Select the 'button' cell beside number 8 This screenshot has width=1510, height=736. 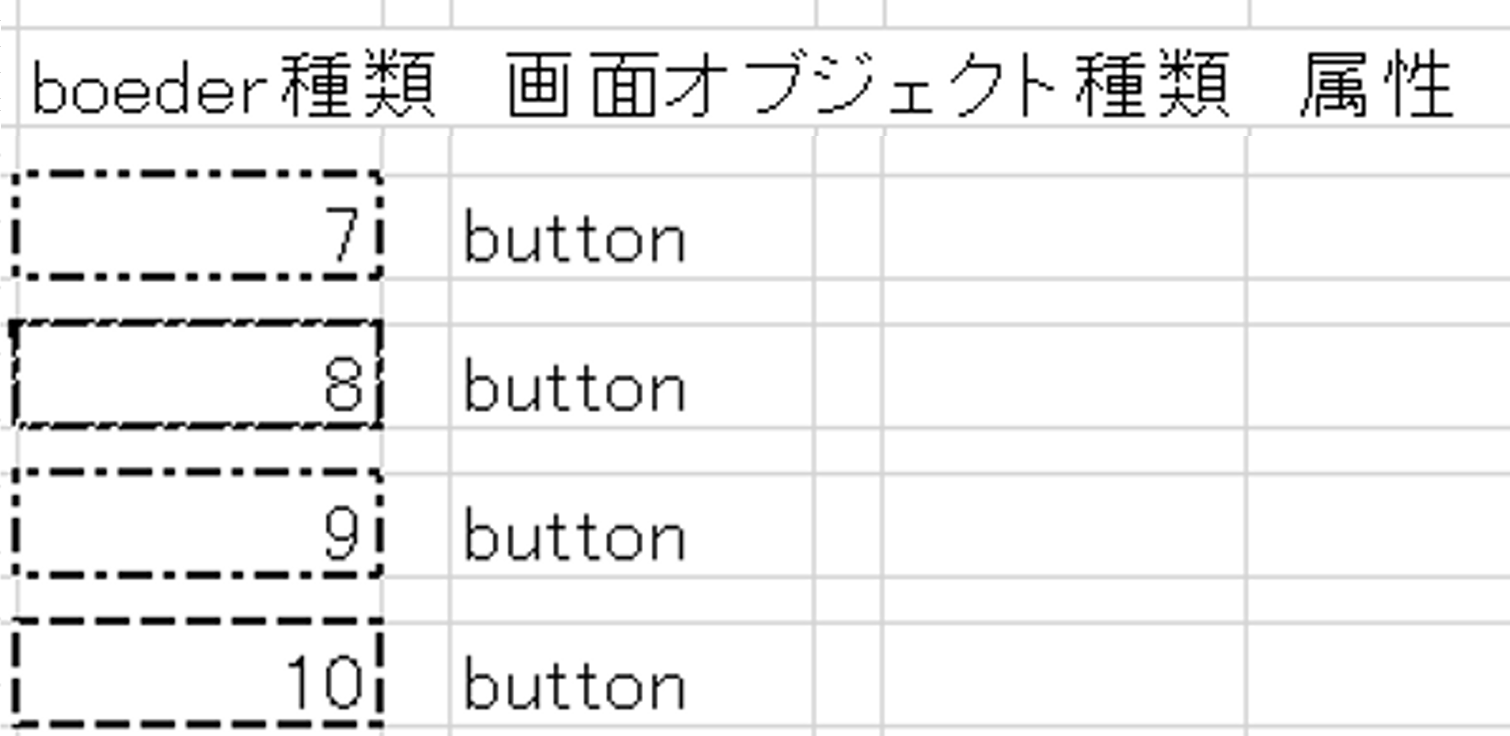point(632,375)
